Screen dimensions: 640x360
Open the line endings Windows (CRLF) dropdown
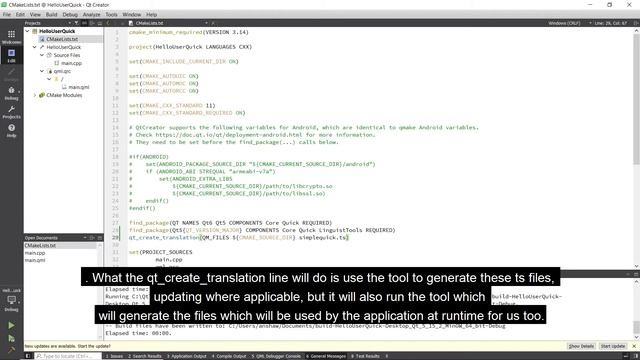point(570,23)
